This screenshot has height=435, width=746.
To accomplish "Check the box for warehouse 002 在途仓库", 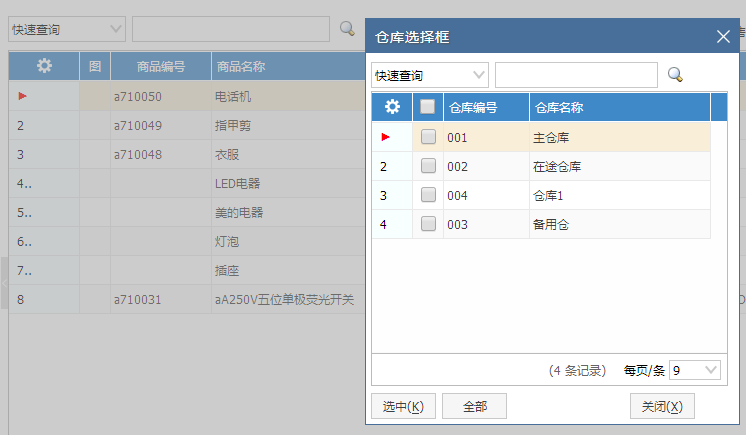I will coord(428,166).
